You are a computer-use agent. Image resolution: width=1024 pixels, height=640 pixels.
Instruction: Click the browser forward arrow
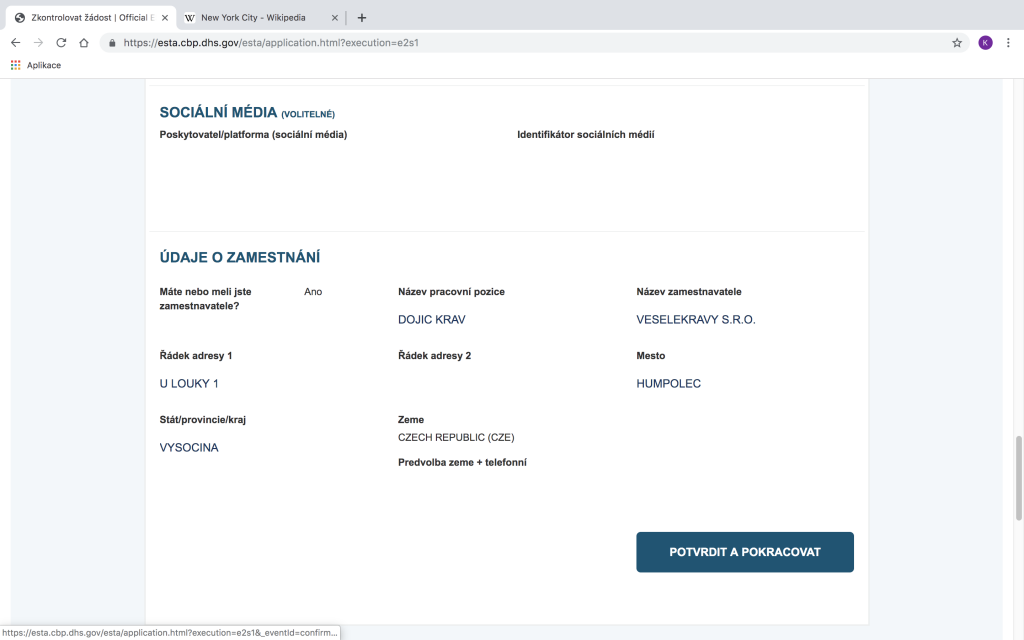click(x=38, y=43)
